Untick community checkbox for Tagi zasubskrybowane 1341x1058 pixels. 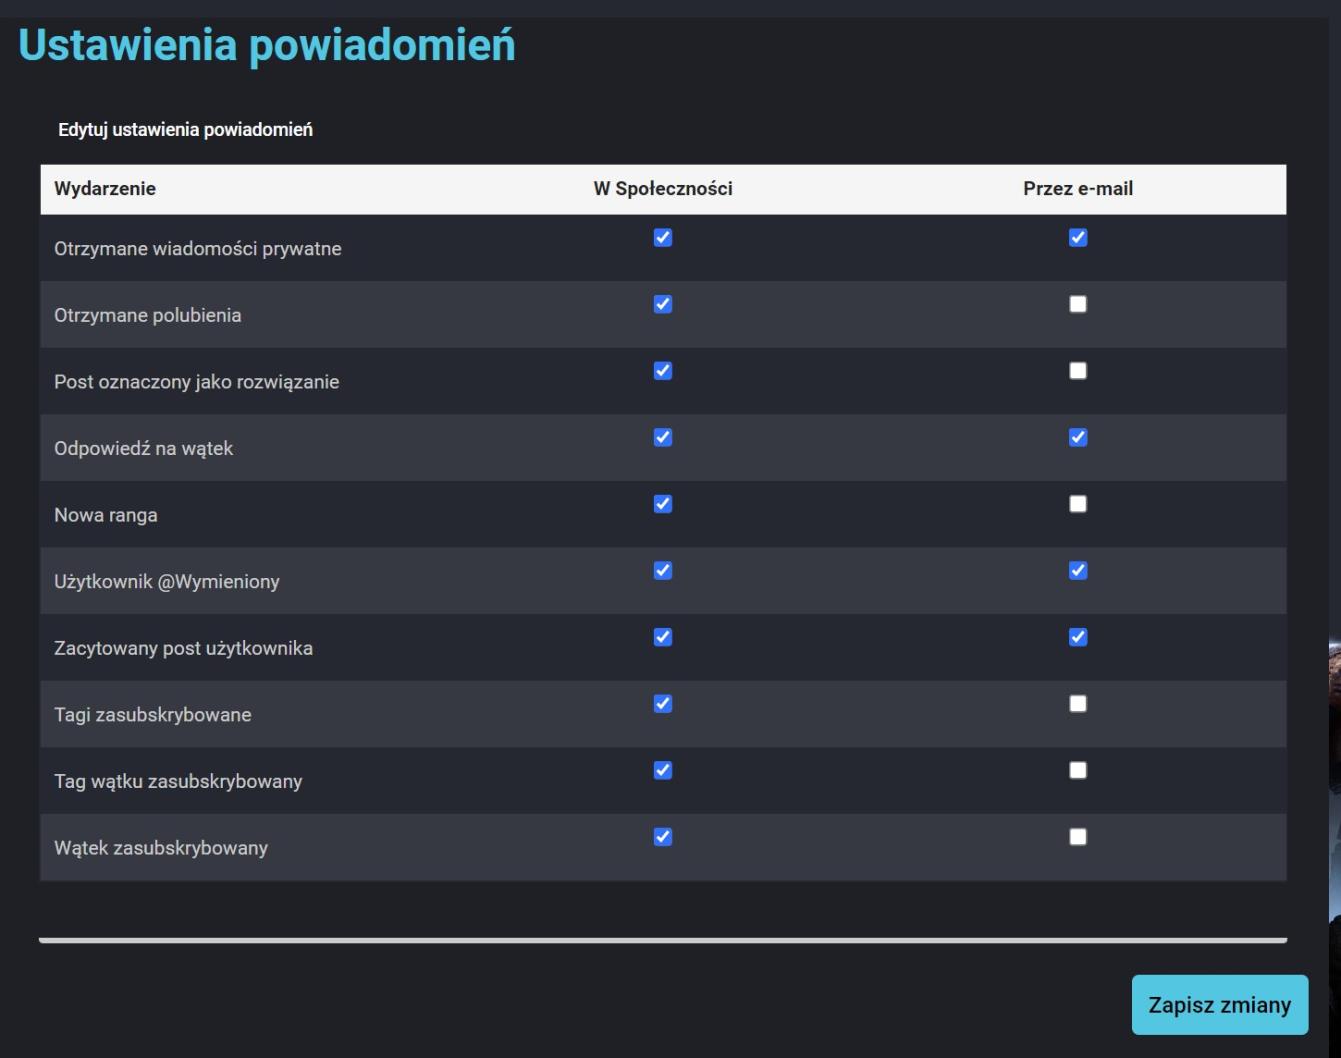click(663, 704)
